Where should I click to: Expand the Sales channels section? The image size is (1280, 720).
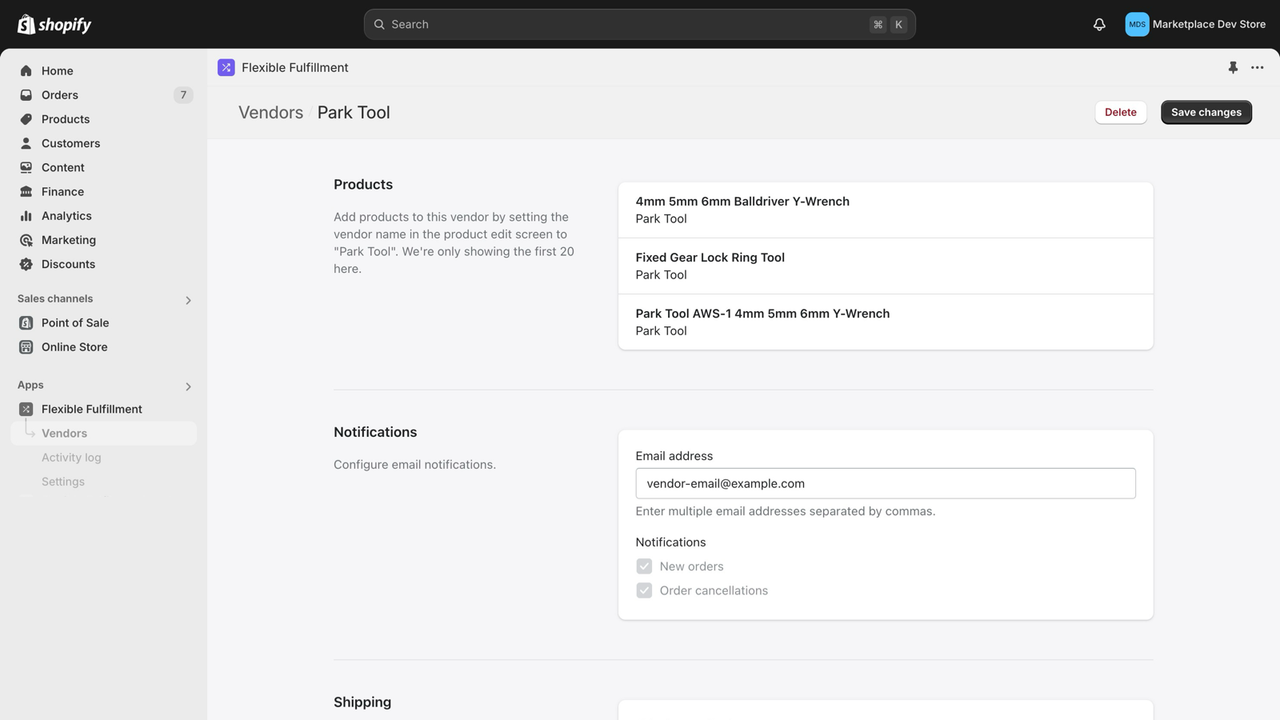tap(188, 299)
